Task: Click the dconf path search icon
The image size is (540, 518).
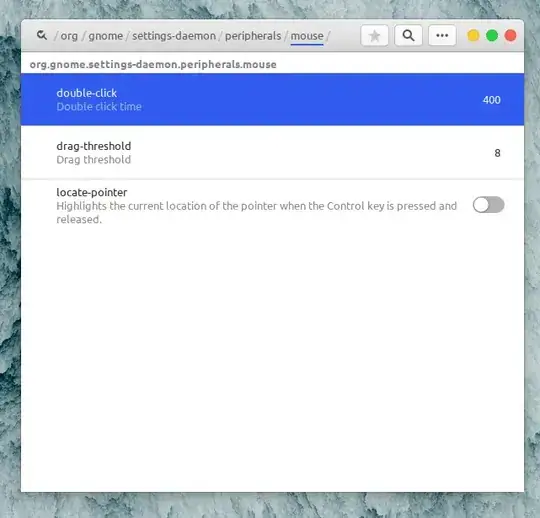Action: pyautogui.click(x=42, y=35)
